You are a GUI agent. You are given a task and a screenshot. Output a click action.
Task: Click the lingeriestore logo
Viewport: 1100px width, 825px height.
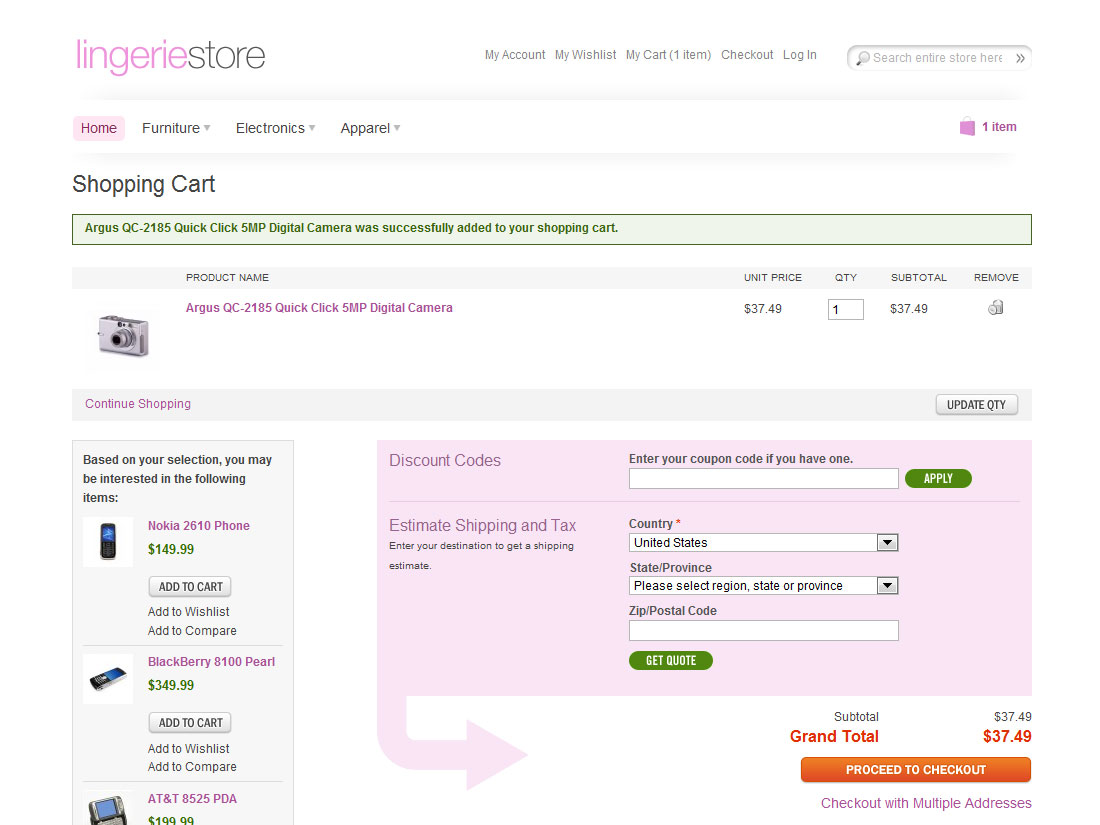[x=170, y=55]
